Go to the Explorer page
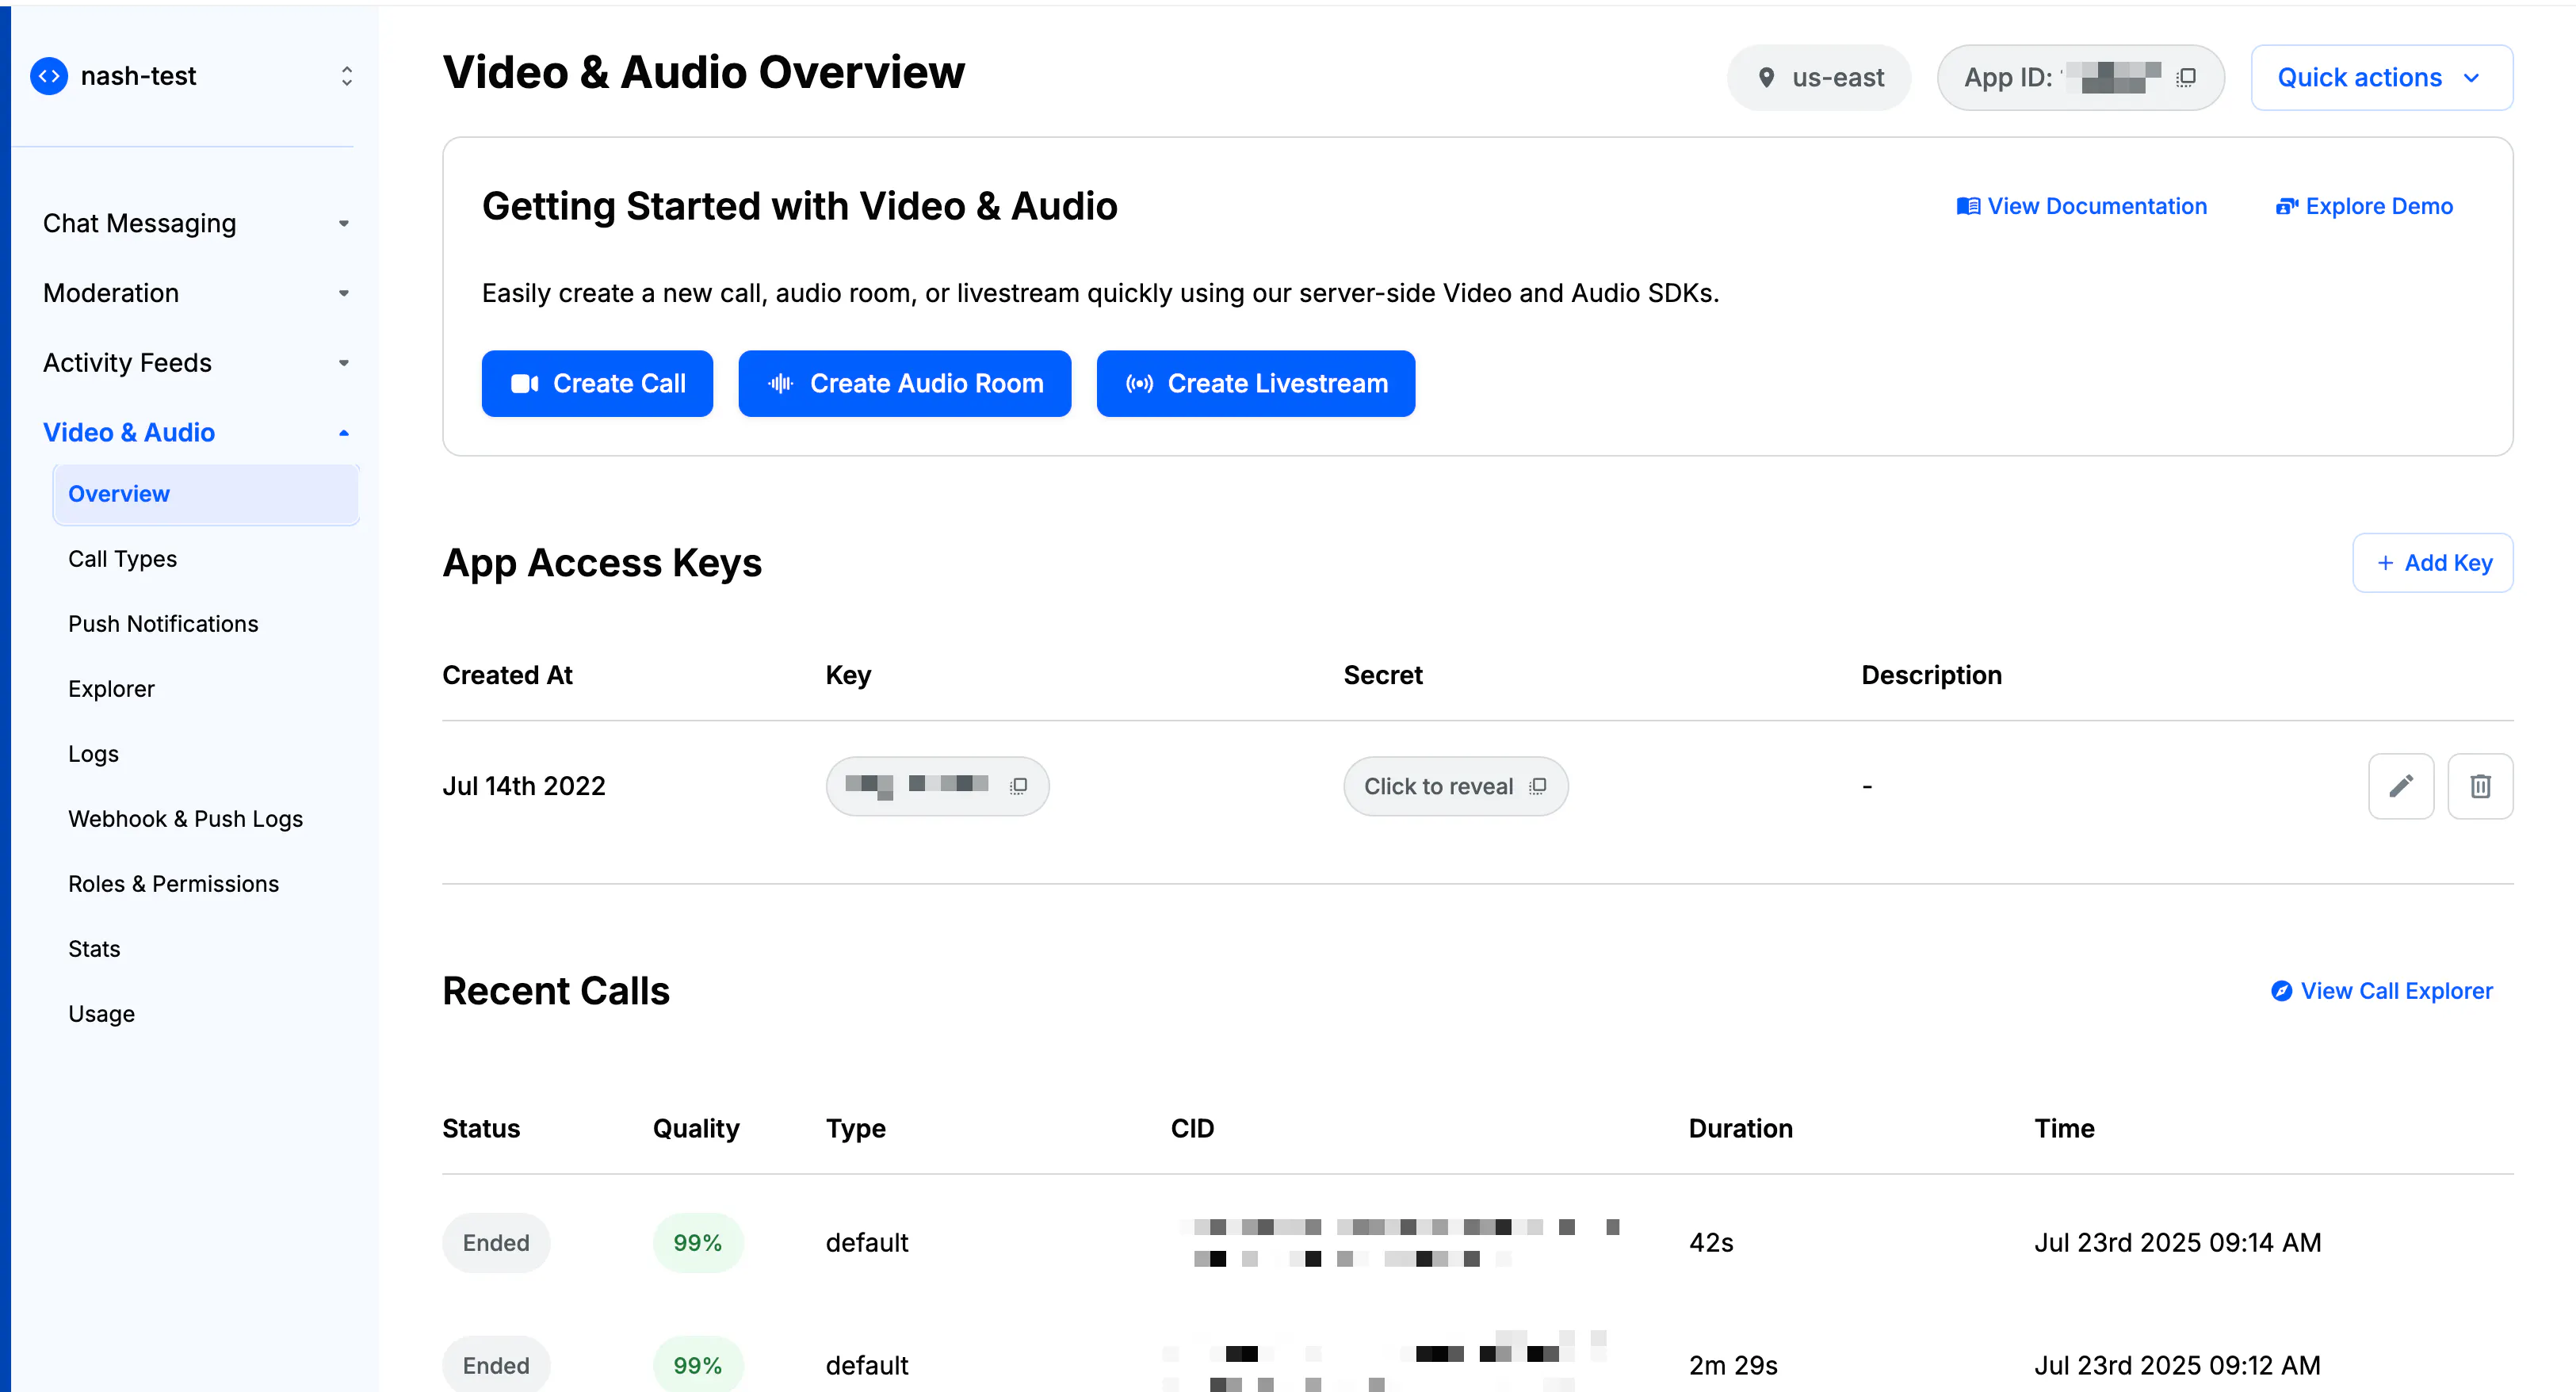The width and height of the screenshot is (2576, 1392). (x=111, y=689)
